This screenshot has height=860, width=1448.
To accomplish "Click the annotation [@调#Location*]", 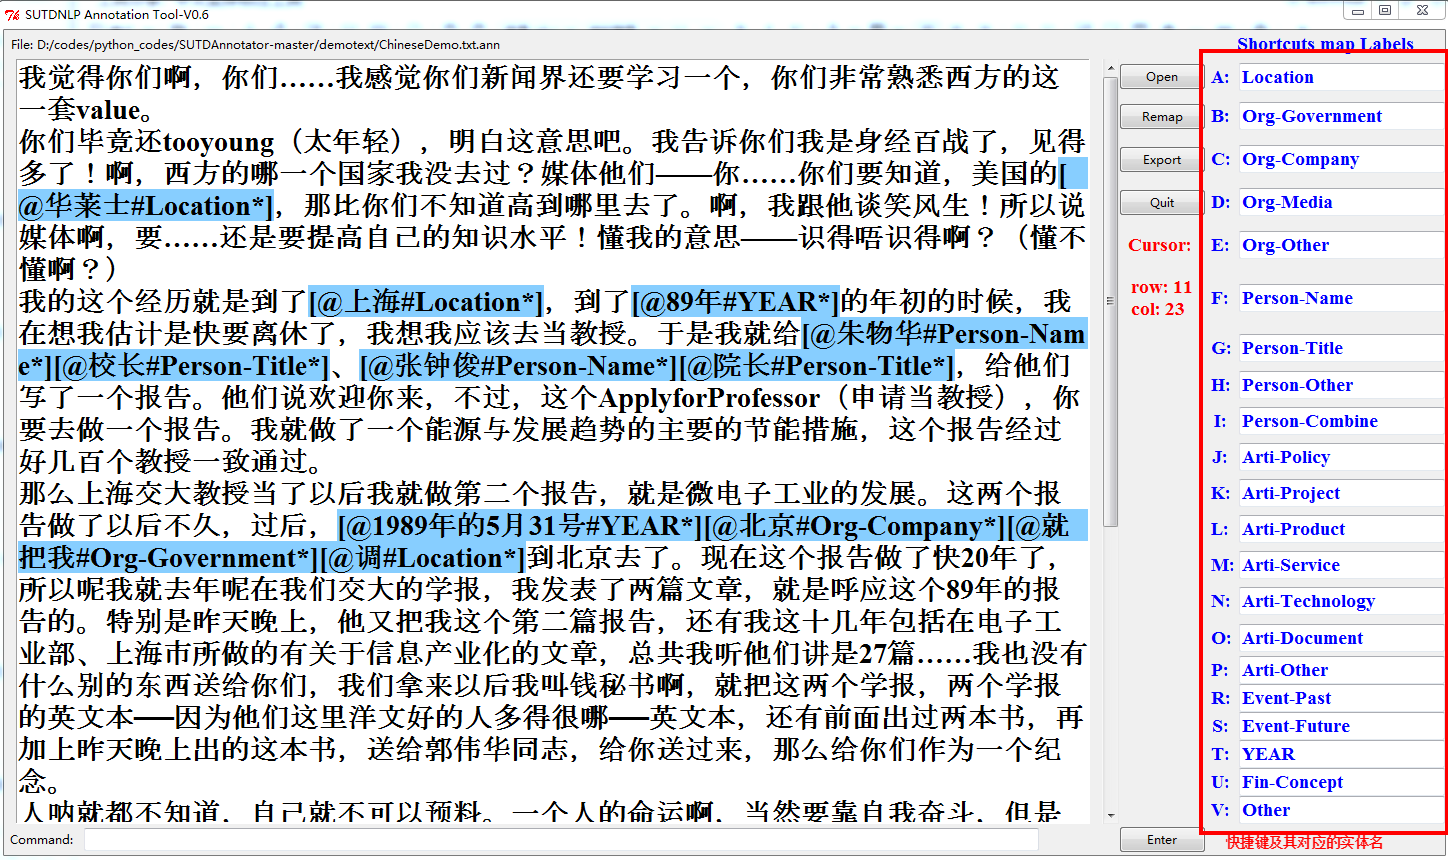I will coord(421,558).
